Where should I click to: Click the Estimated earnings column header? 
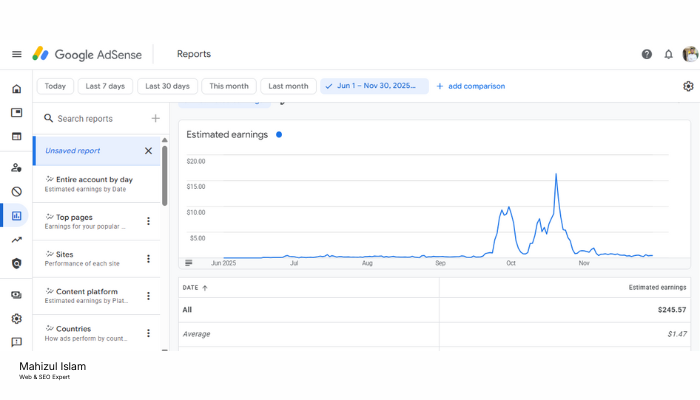pos(657,288)
